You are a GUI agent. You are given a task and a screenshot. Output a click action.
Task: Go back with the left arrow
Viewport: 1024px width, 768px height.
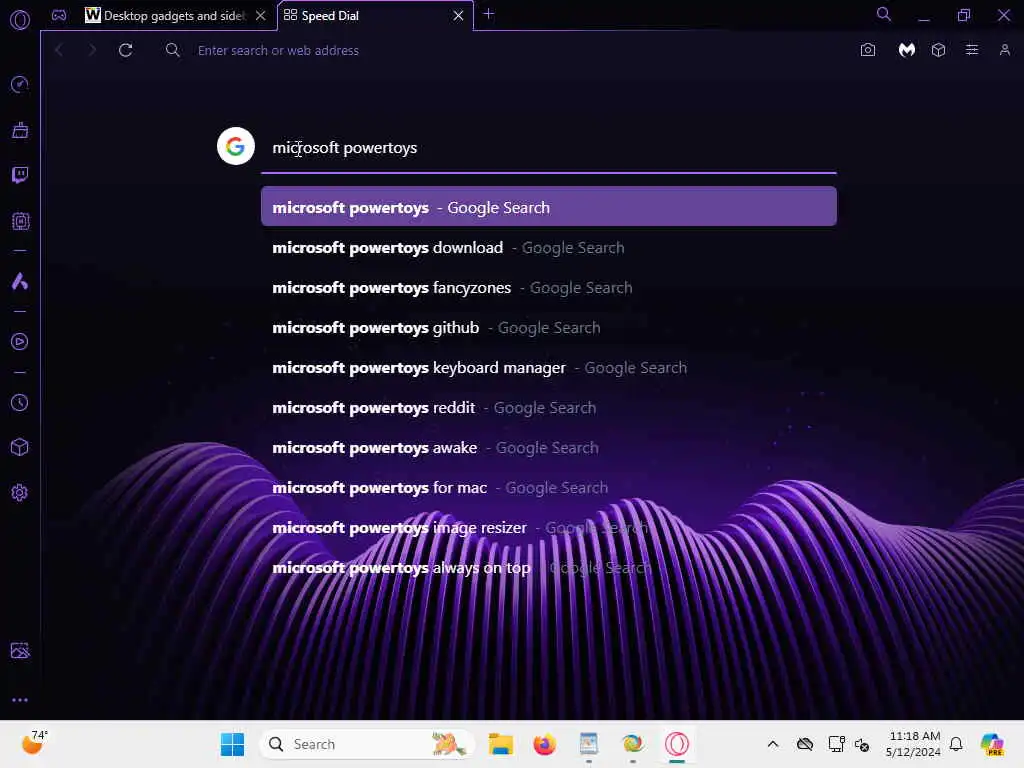point(59,50)
